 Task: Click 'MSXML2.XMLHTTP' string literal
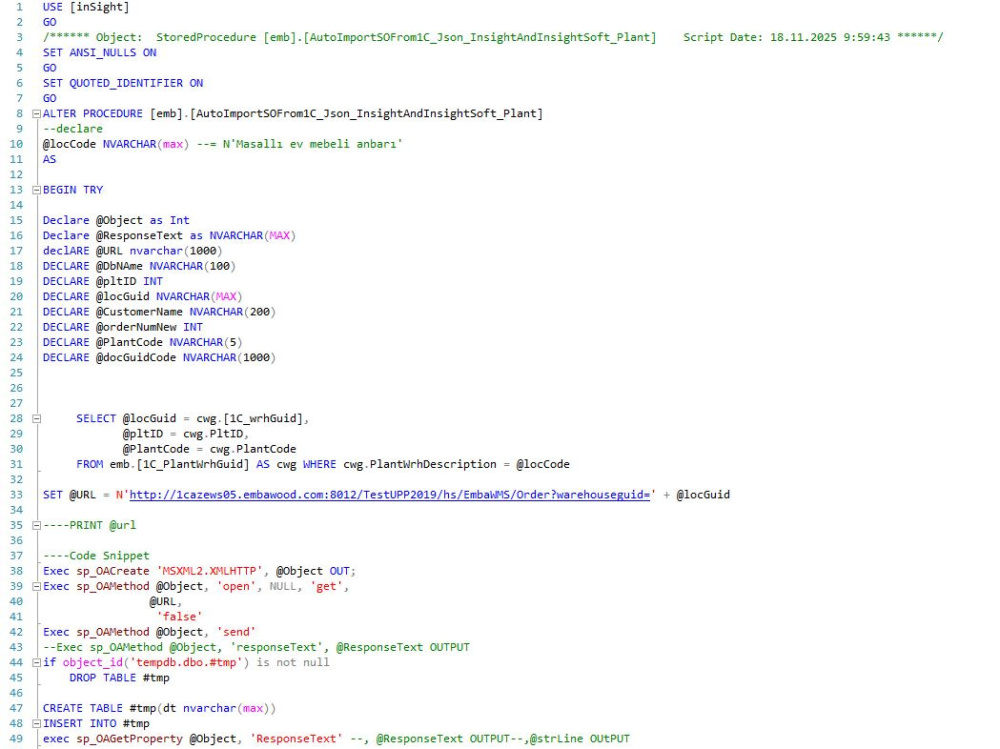coord(209,572)
